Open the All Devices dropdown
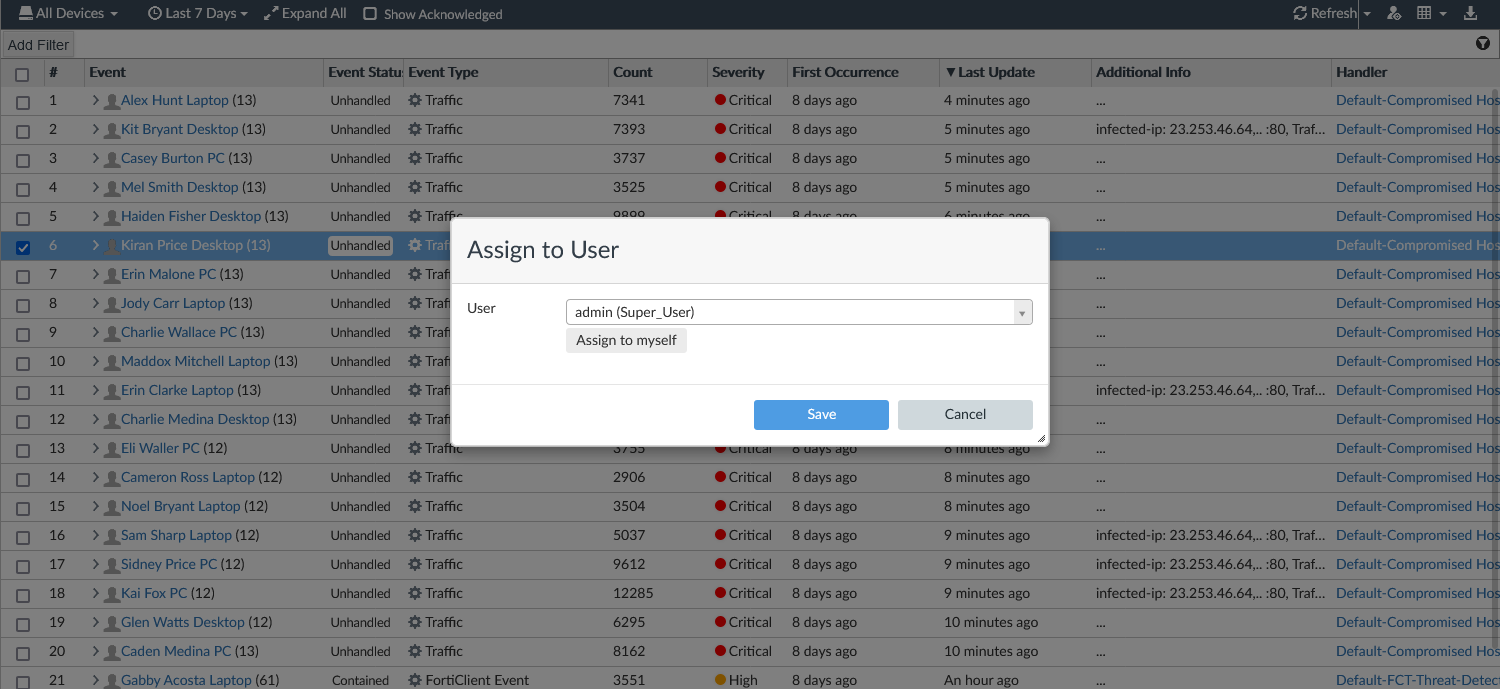Viewport: 1500px width, 689px height. 68,14
